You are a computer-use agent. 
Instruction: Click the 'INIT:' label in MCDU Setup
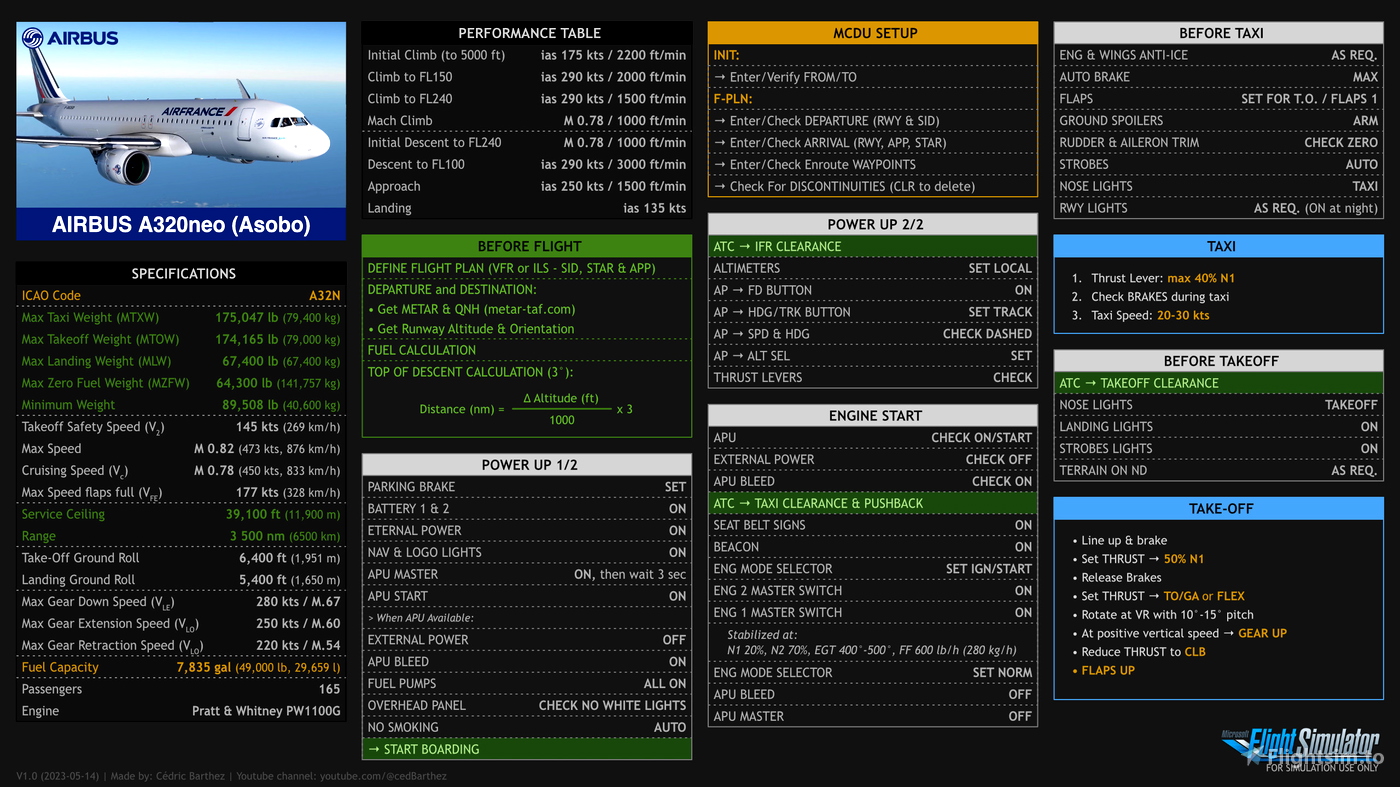point(726,55)
